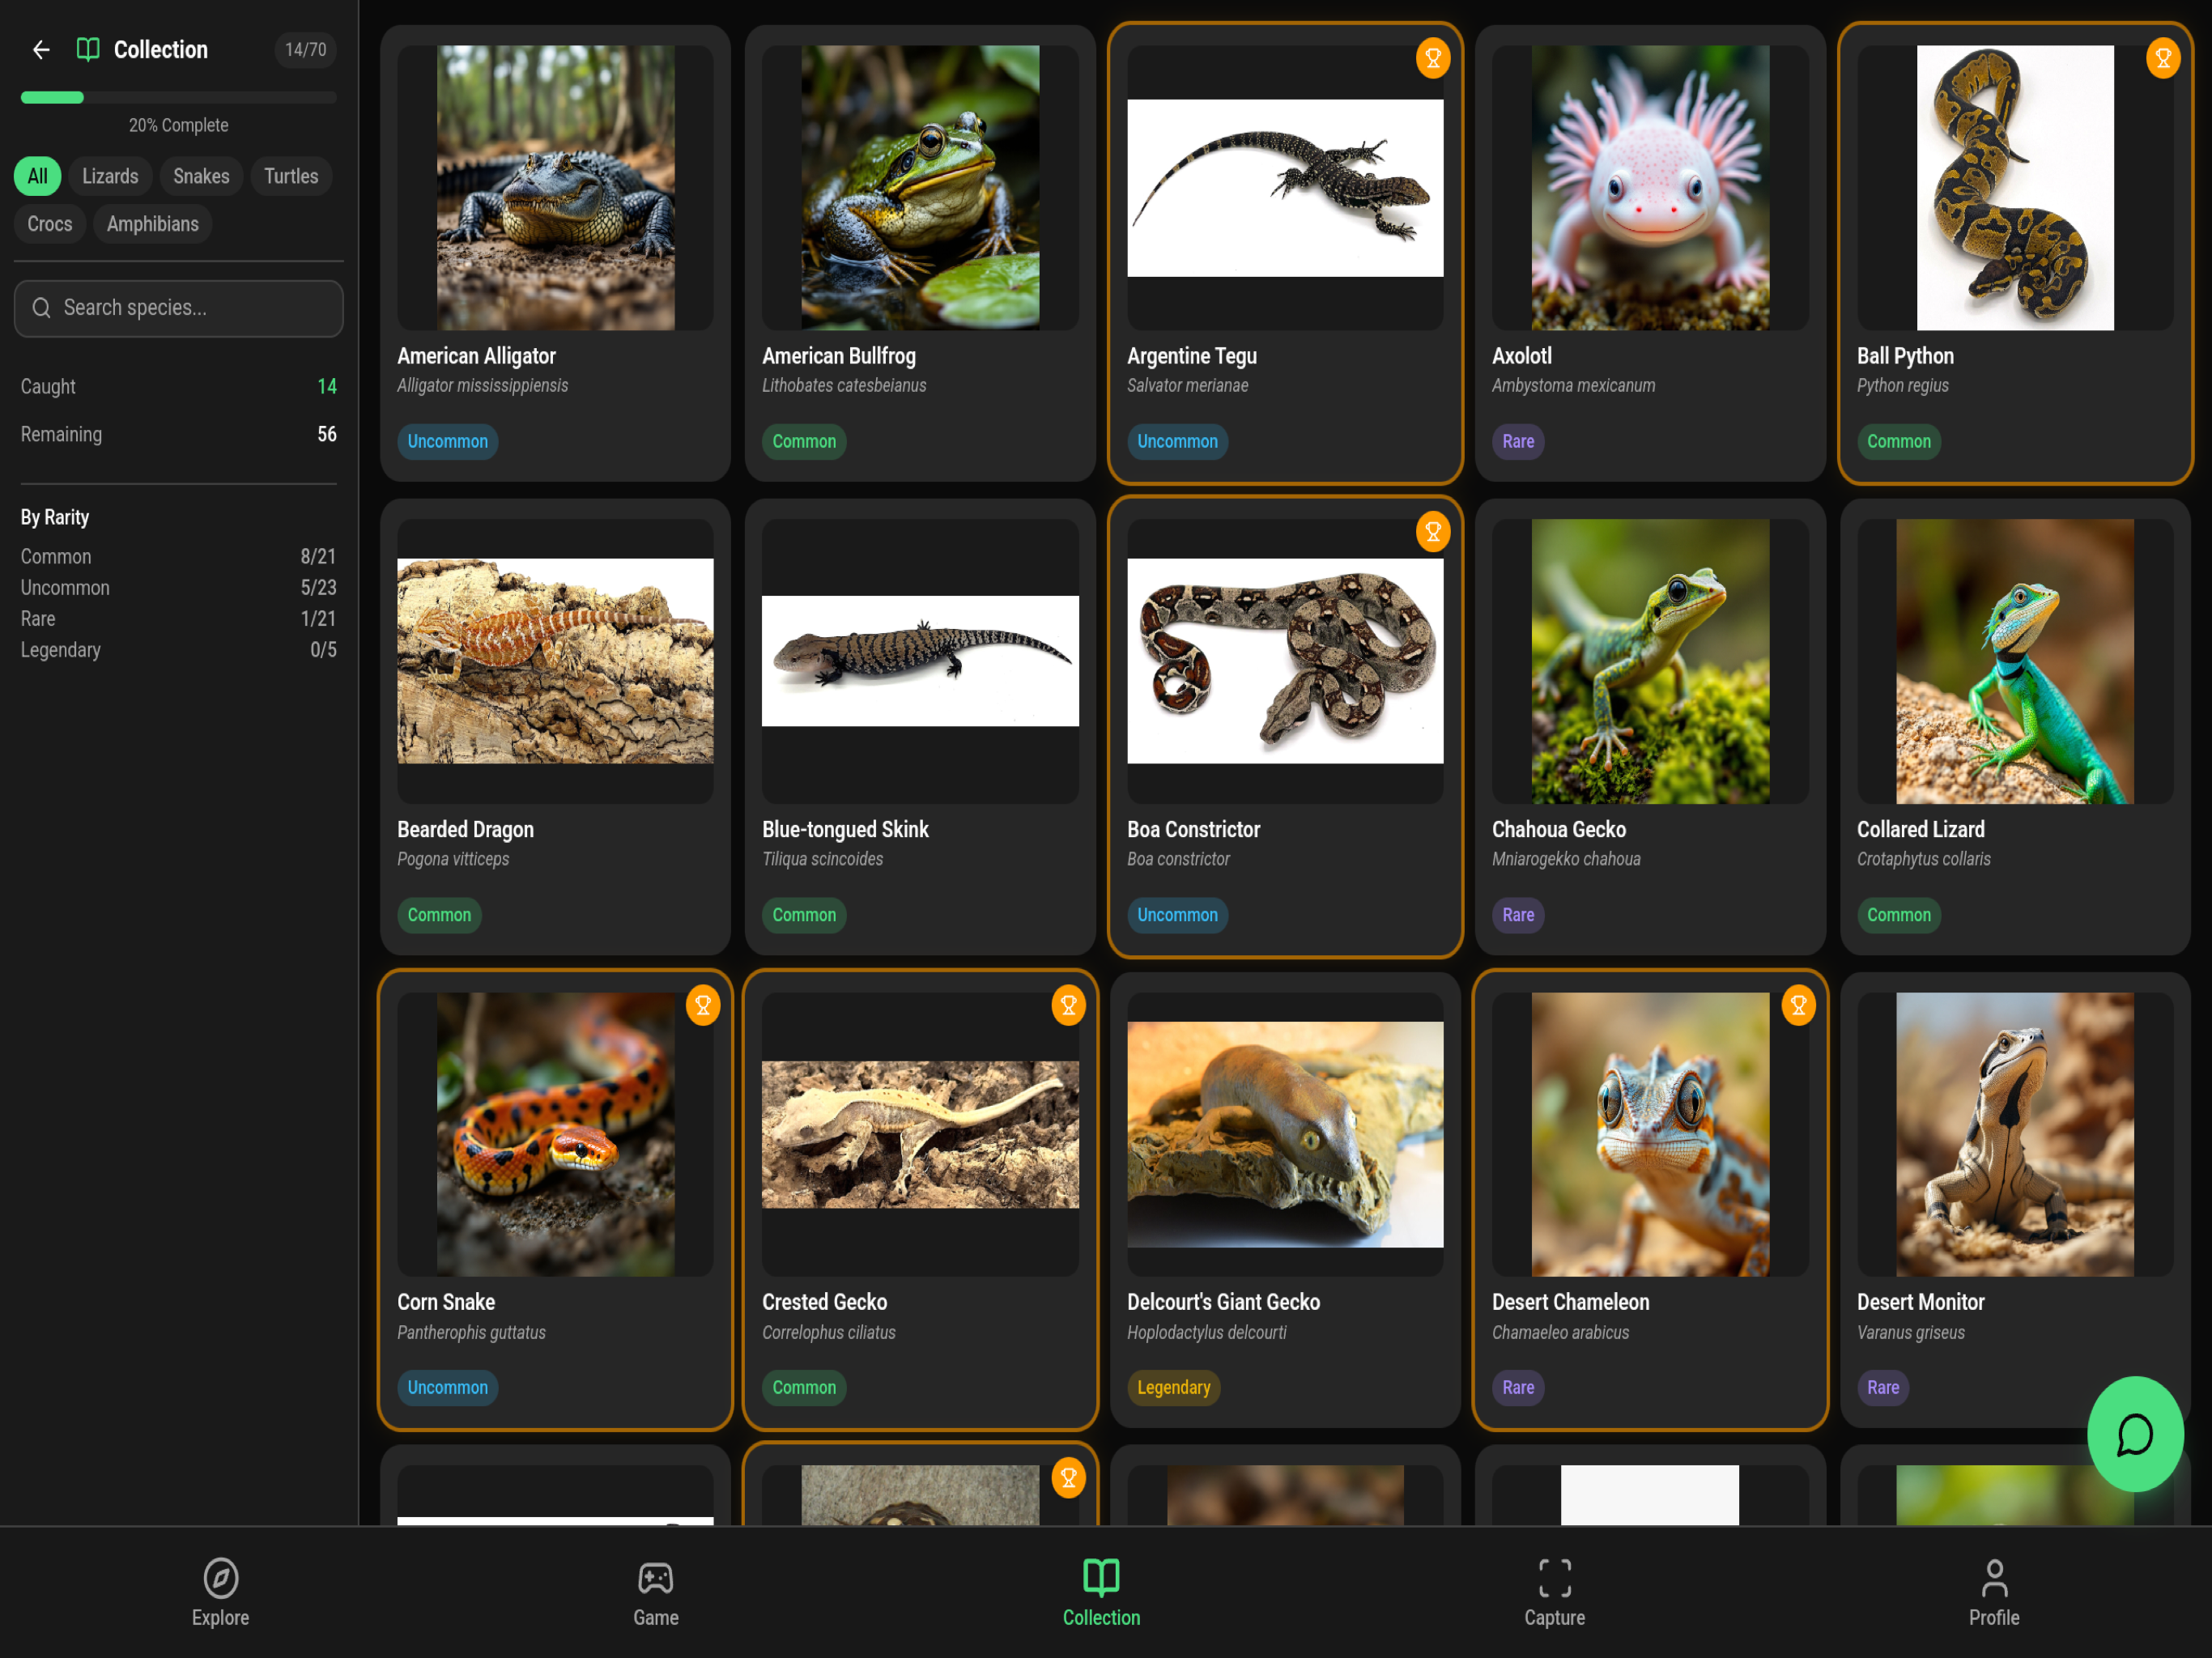Image resolution: width=2212 pixels, height=1658 pixels.
Task: Click Legendary tag on Delcourt's Giant Gecko
Action: point(1173,1388)
